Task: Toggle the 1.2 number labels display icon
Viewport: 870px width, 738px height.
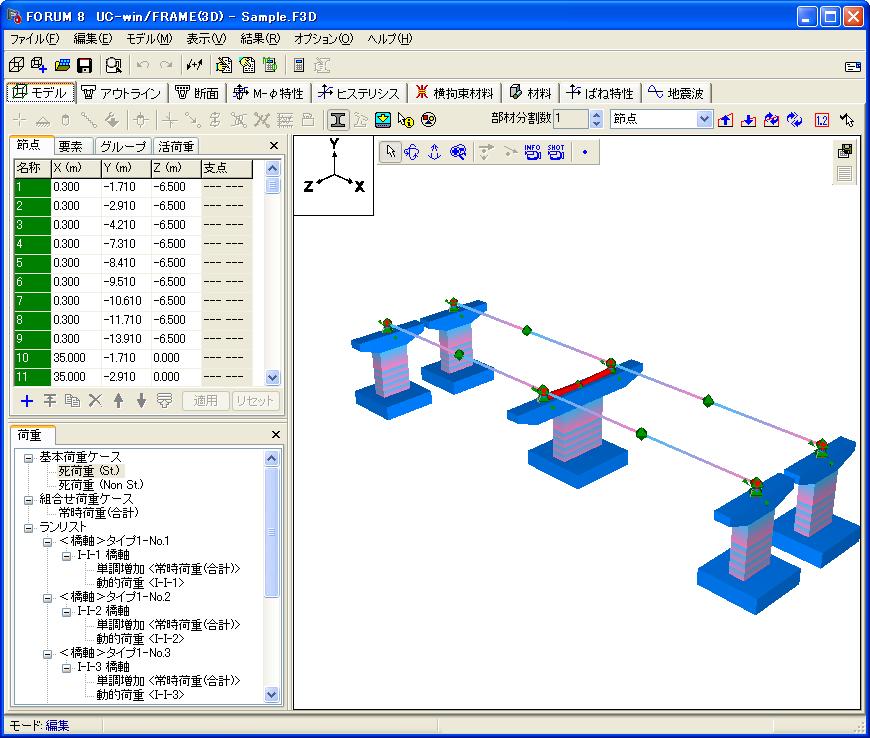Action: [822, 120]
